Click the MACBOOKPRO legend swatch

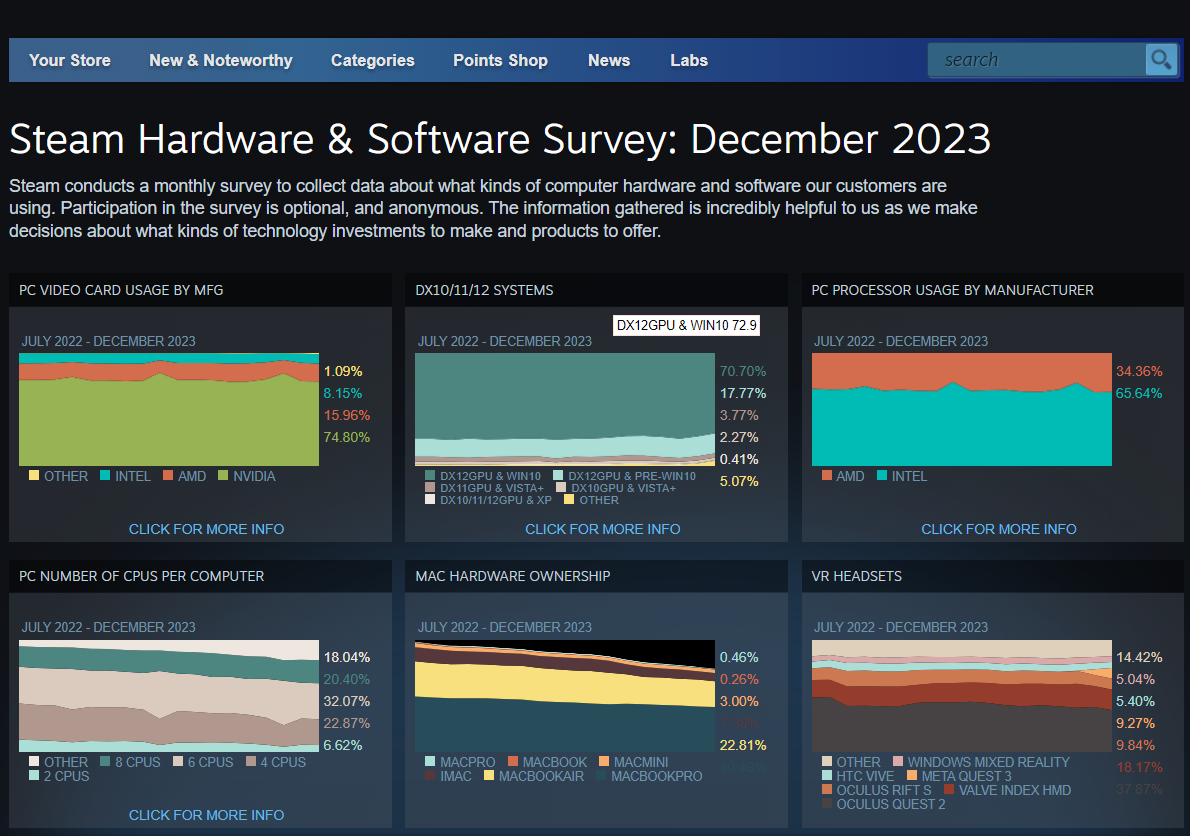click(602, 775)
